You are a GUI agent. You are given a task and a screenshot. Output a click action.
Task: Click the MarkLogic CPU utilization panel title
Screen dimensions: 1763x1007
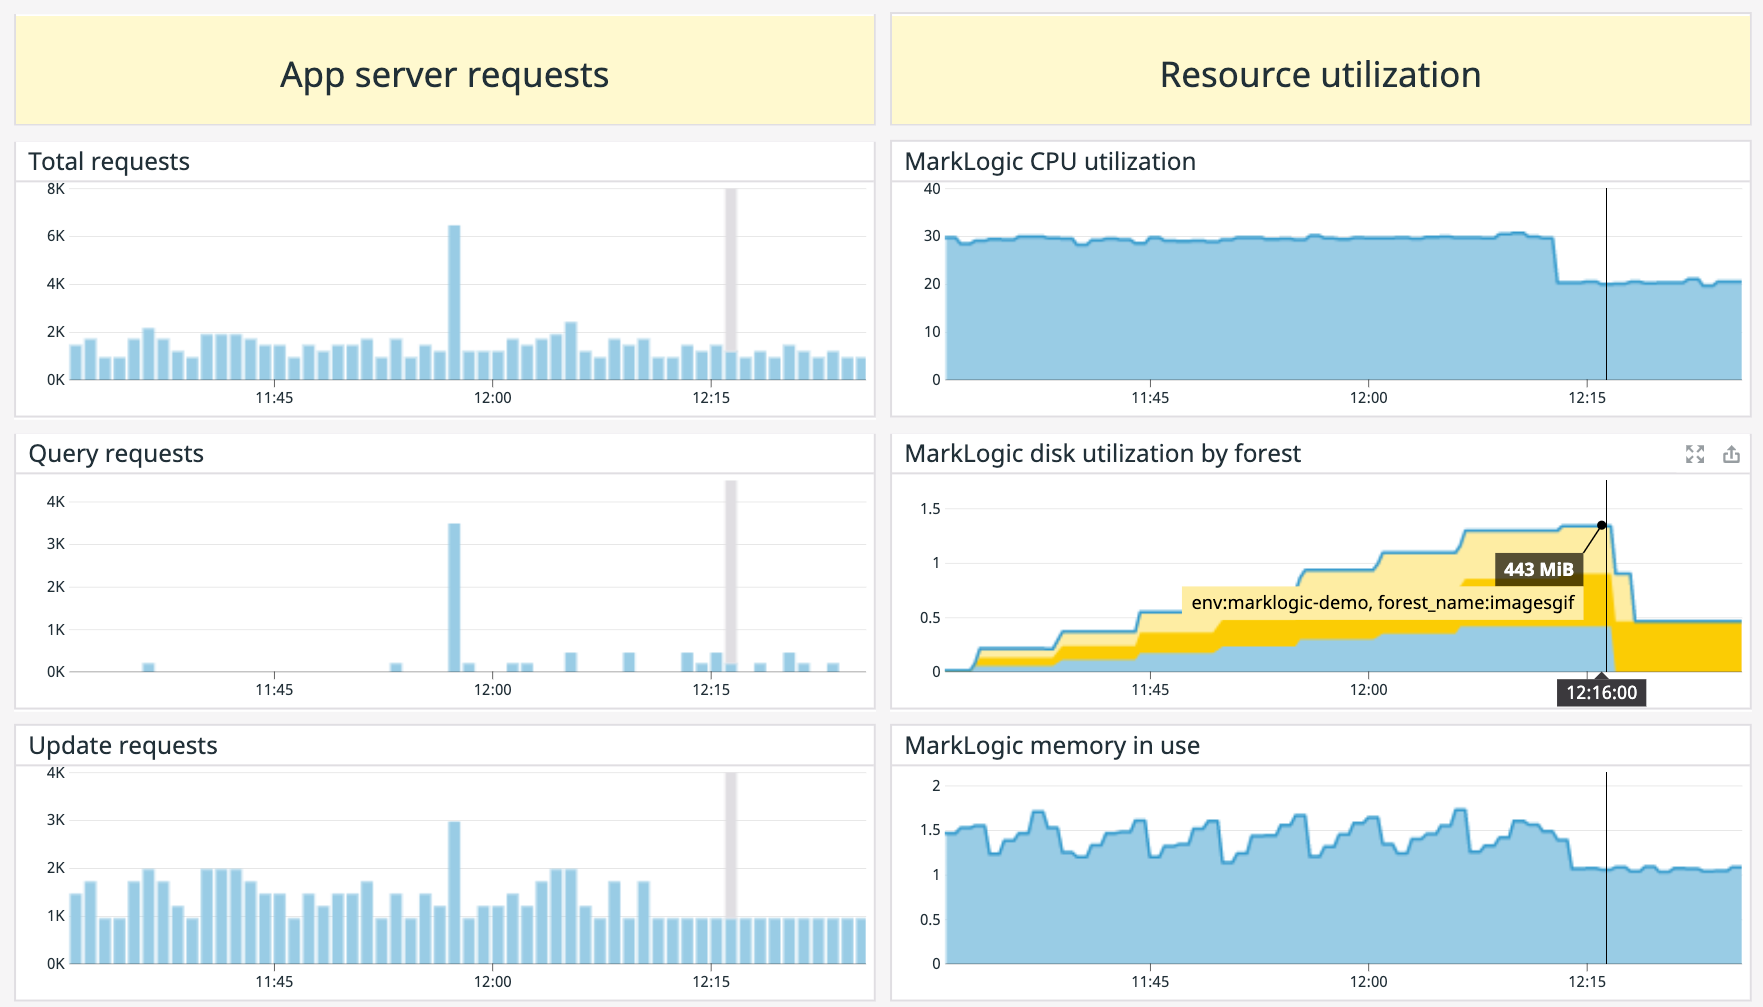(x=1049, y=161)
